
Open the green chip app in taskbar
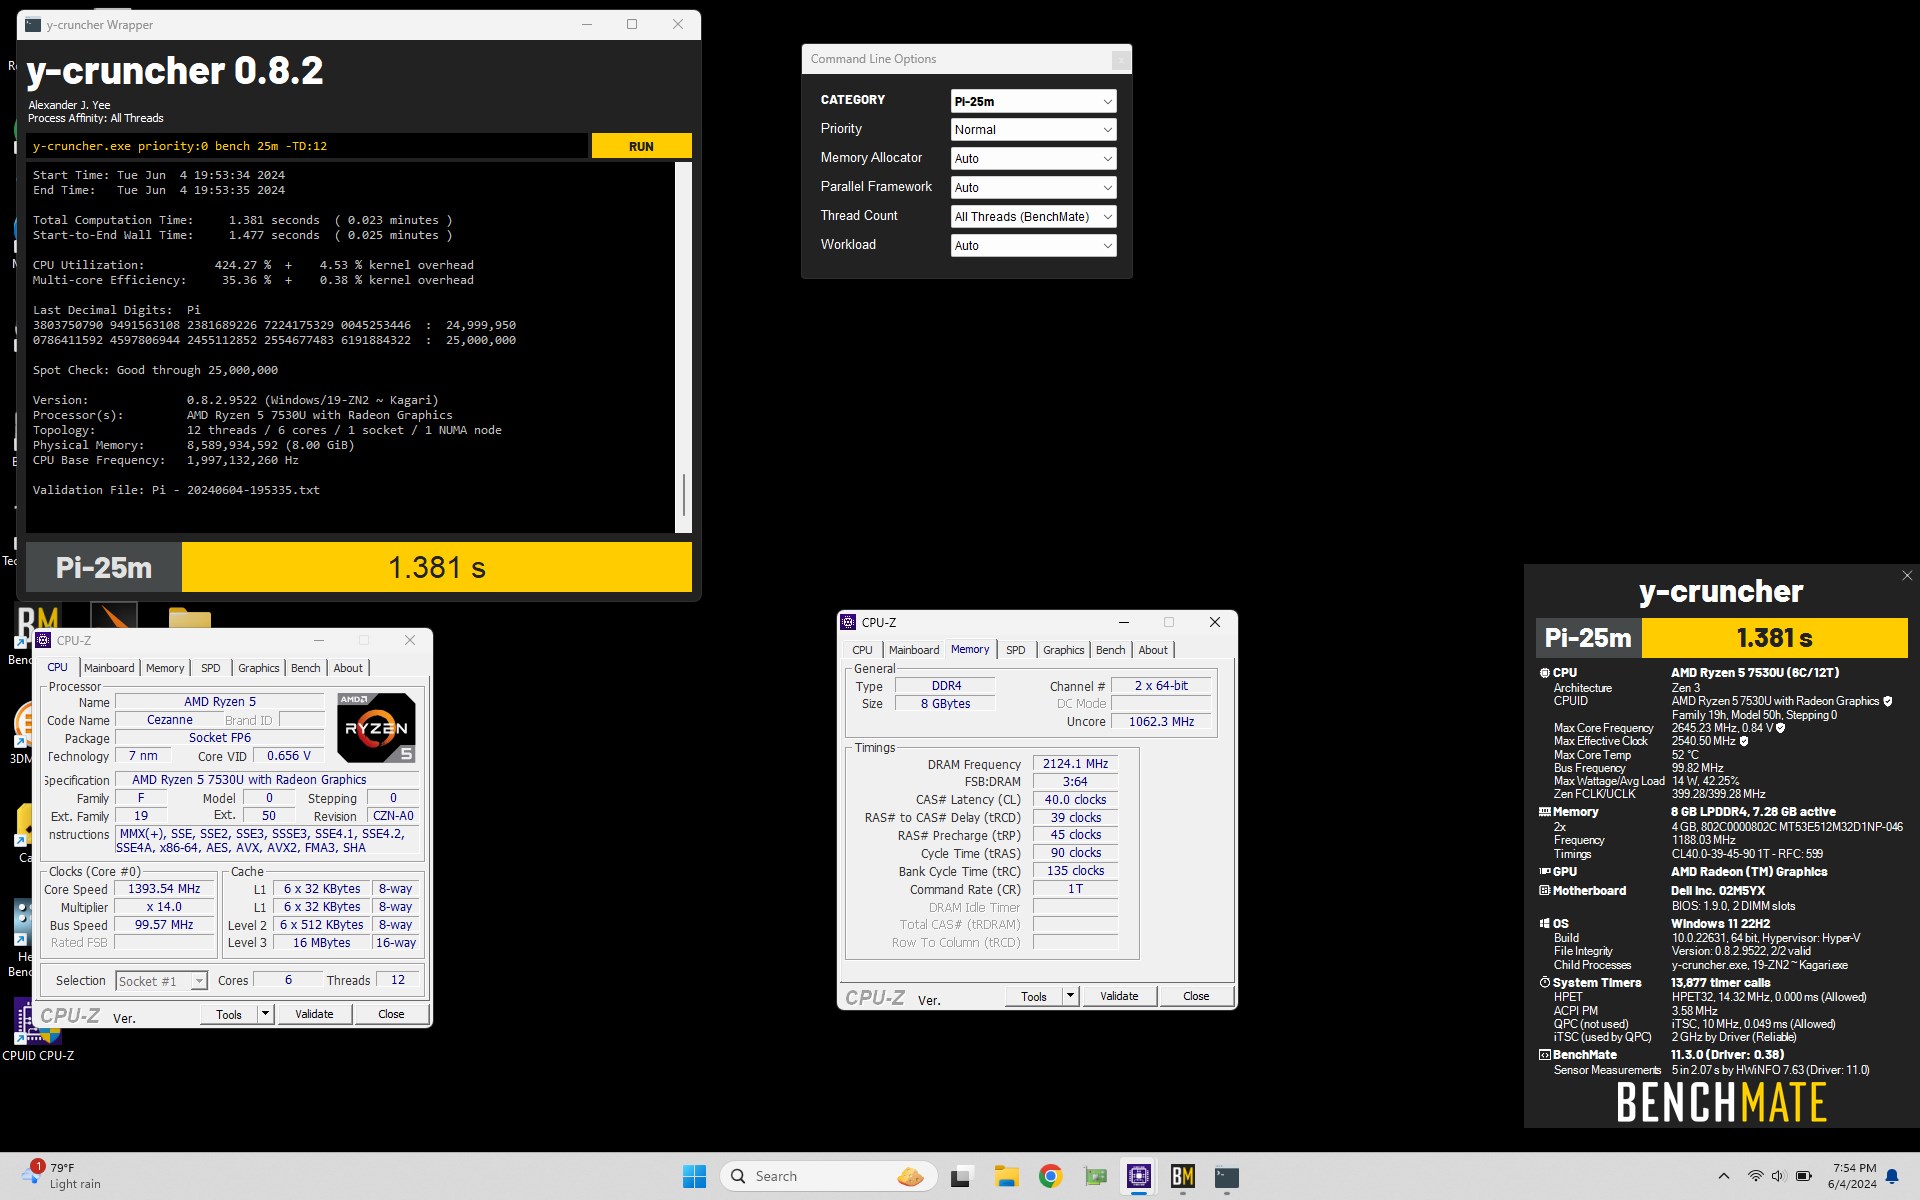coord(1095,1177)
